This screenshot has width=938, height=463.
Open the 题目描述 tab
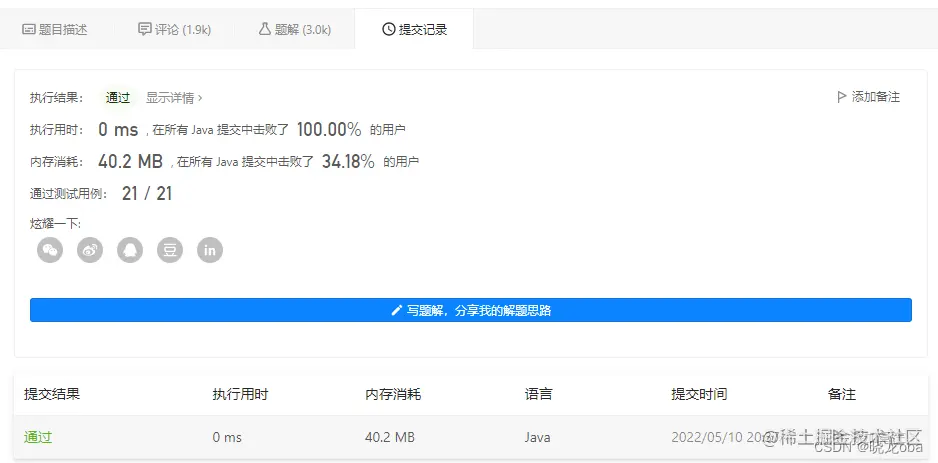pos(55,29)
